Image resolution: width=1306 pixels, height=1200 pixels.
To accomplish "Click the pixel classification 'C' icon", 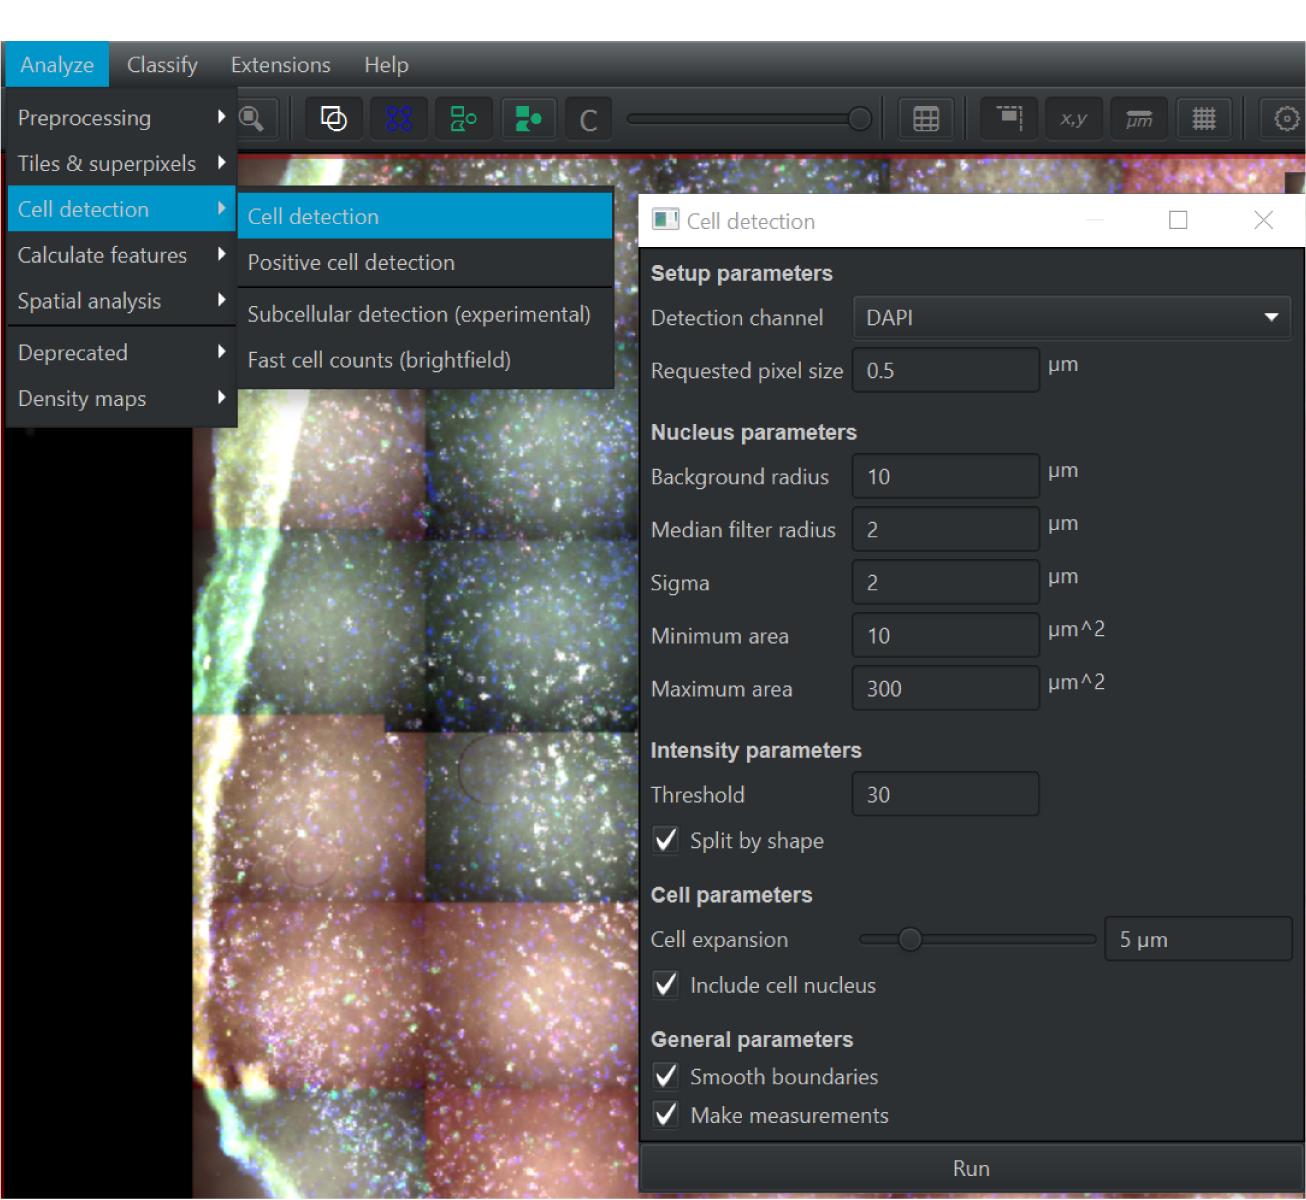I will coord(588,120).
